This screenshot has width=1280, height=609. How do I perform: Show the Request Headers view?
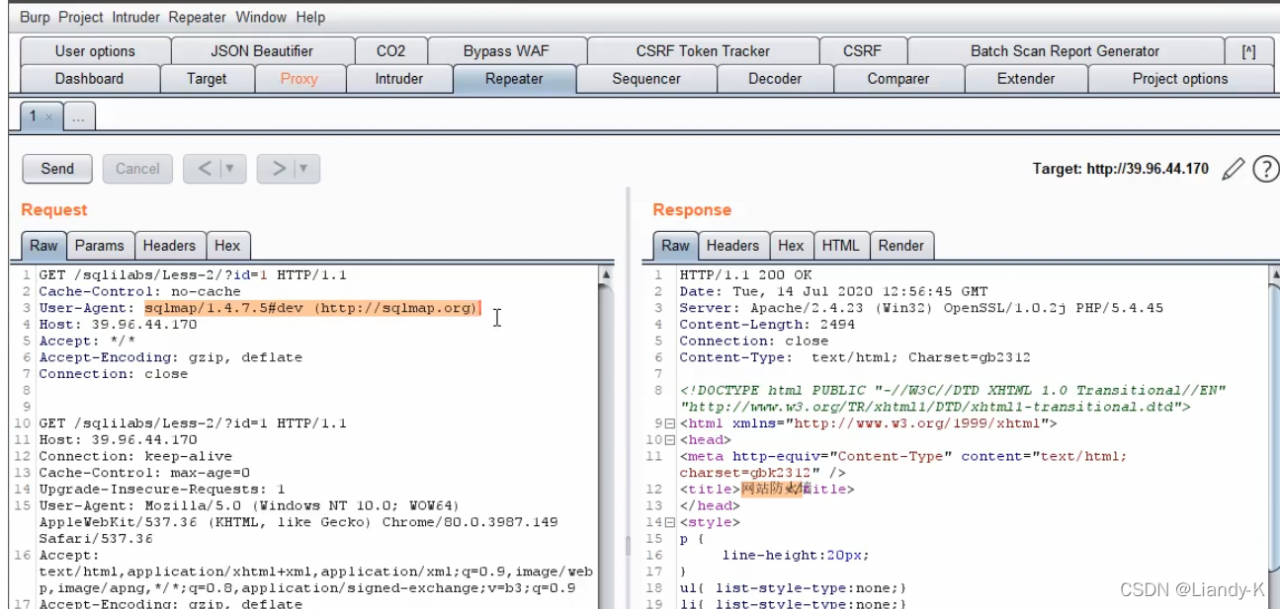click(x=169, y=245)
